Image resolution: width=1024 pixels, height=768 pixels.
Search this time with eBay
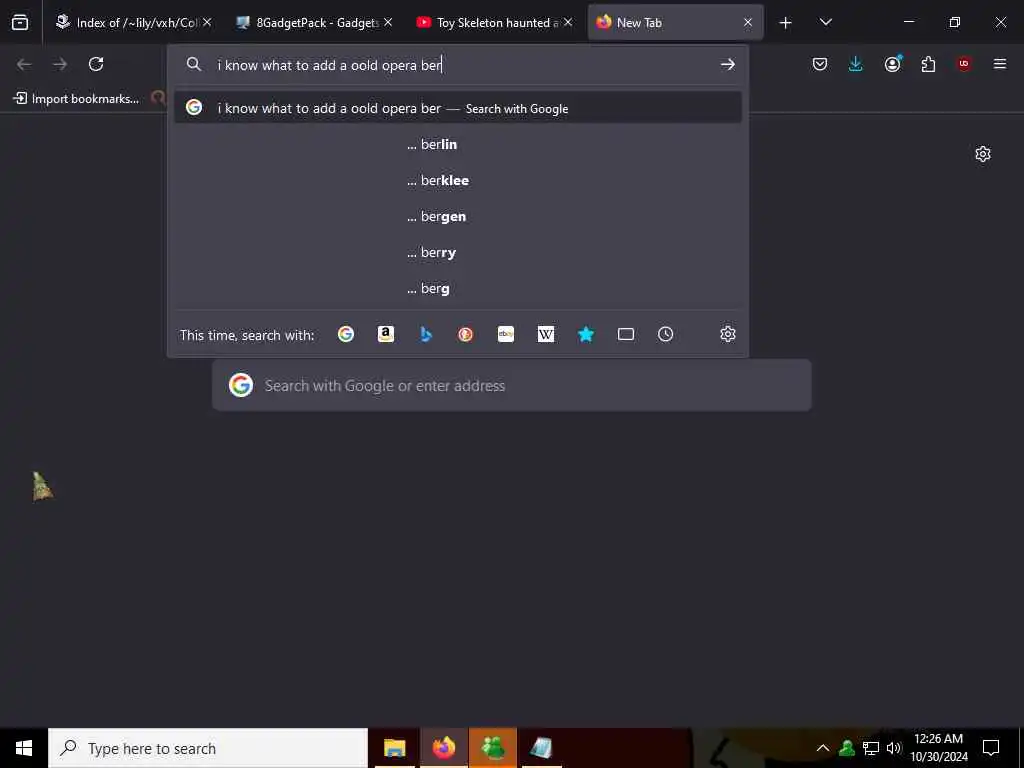pyautogui.click(x=506, y=334)
